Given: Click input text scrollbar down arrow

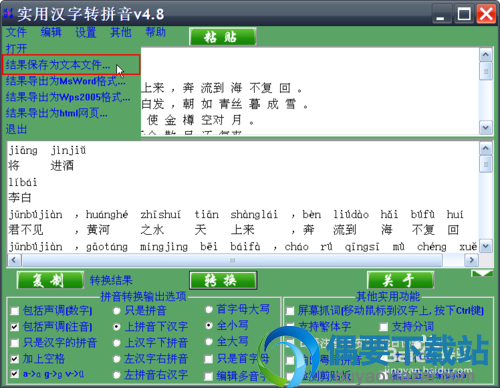Looking at the screenshot, I should 486,127.
